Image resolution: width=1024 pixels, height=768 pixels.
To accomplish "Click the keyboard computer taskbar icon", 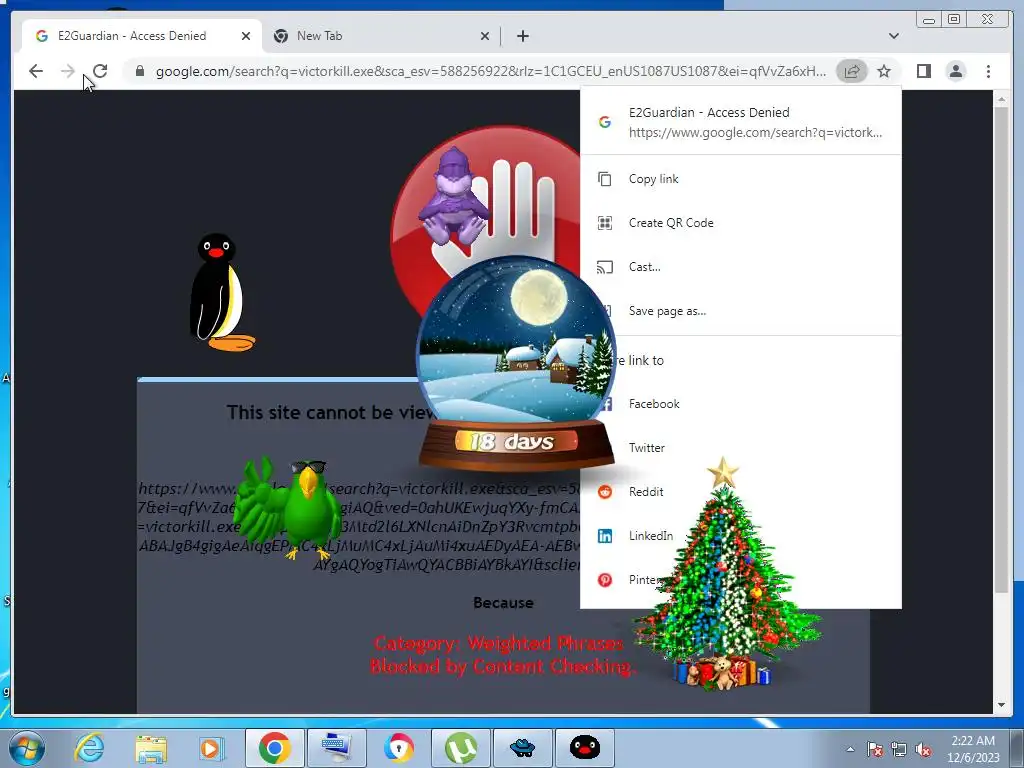I will pos(337,748).
